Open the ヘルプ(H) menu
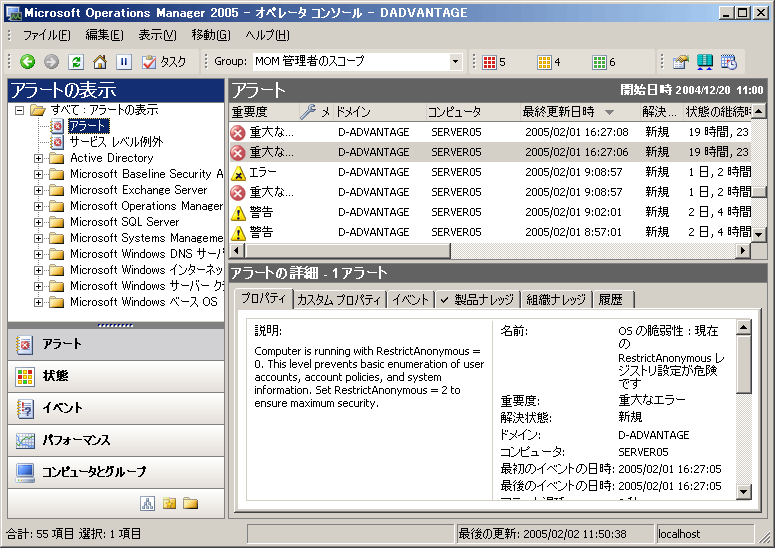The image size is (775, 548). (x=267, y=35)
